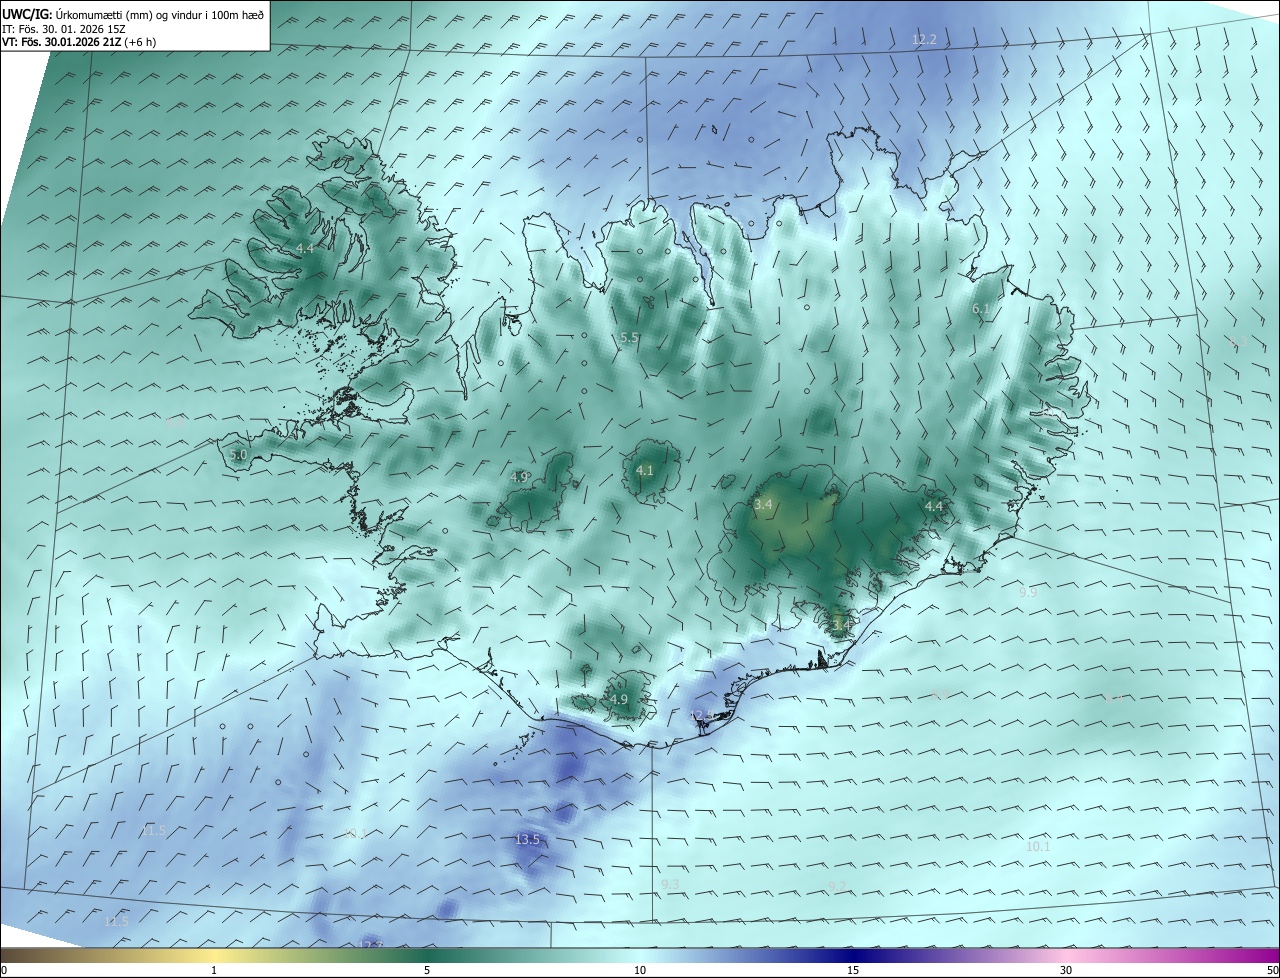This screenshot has width=1280, height=978.
Task: Click the 4.9 value on Mýrdalsjökull glacier
Action: [619, 700]
